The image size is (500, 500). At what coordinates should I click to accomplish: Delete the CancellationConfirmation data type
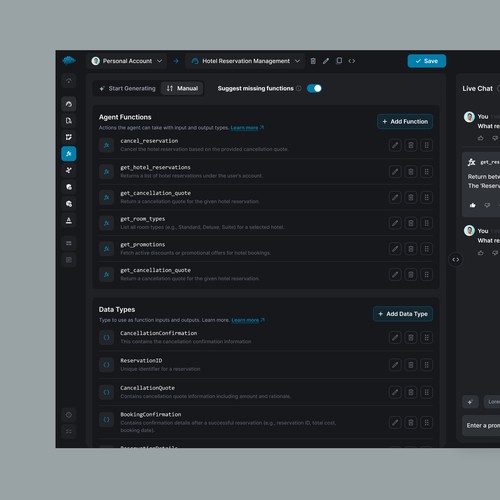coord(411,338)
